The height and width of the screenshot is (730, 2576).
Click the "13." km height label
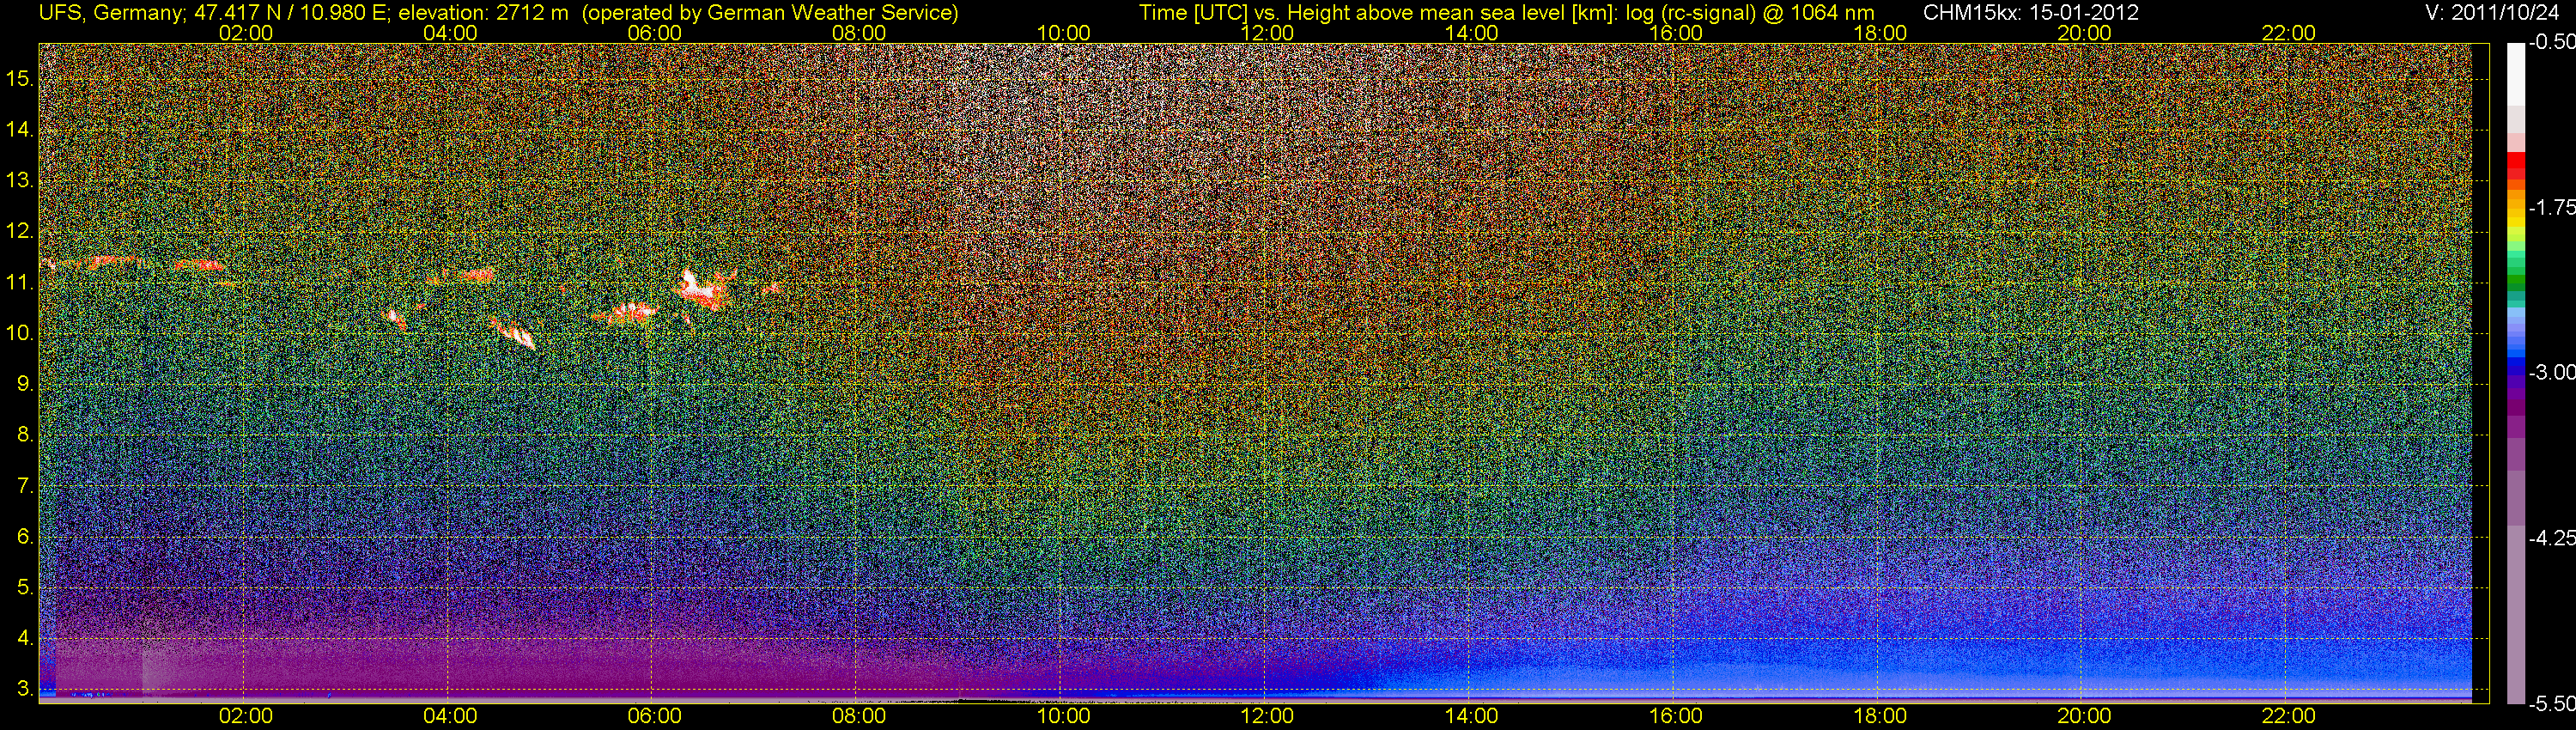[20, 181]
